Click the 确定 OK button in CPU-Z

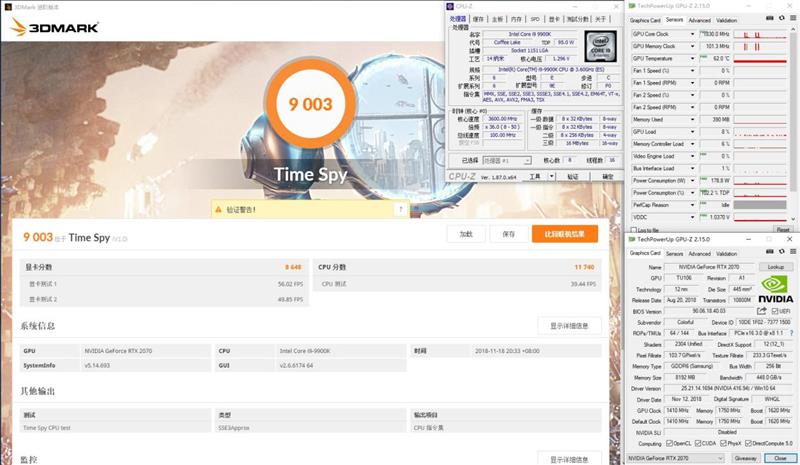[607, 177]
